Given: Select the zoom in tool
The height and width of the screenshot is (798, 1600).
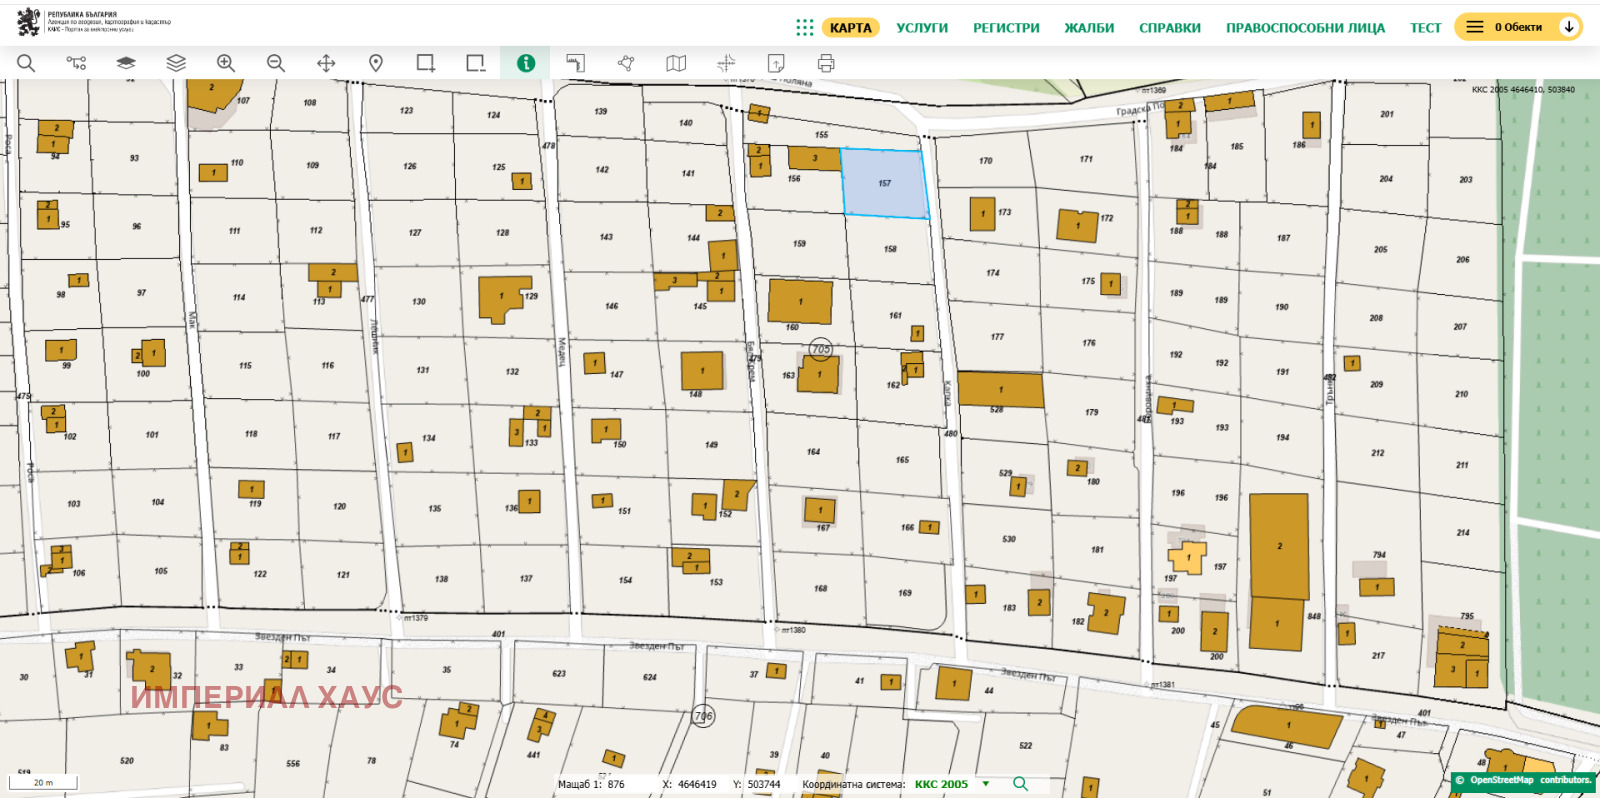Looking at the screenshot, I should (226, 63).
